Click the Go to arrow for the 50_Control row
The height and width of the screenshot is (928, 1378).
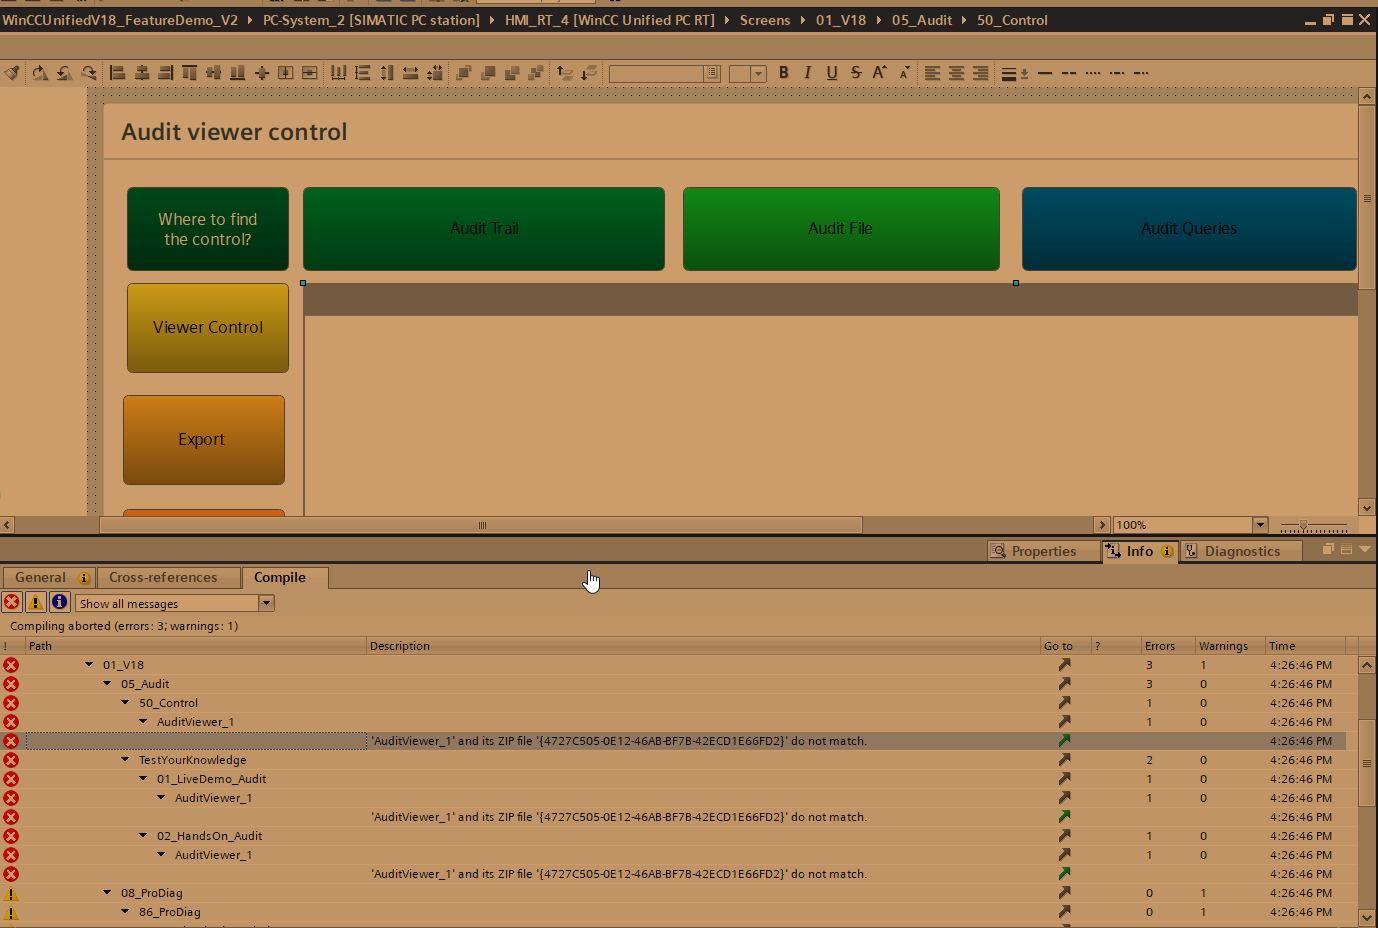(1064, 703)
